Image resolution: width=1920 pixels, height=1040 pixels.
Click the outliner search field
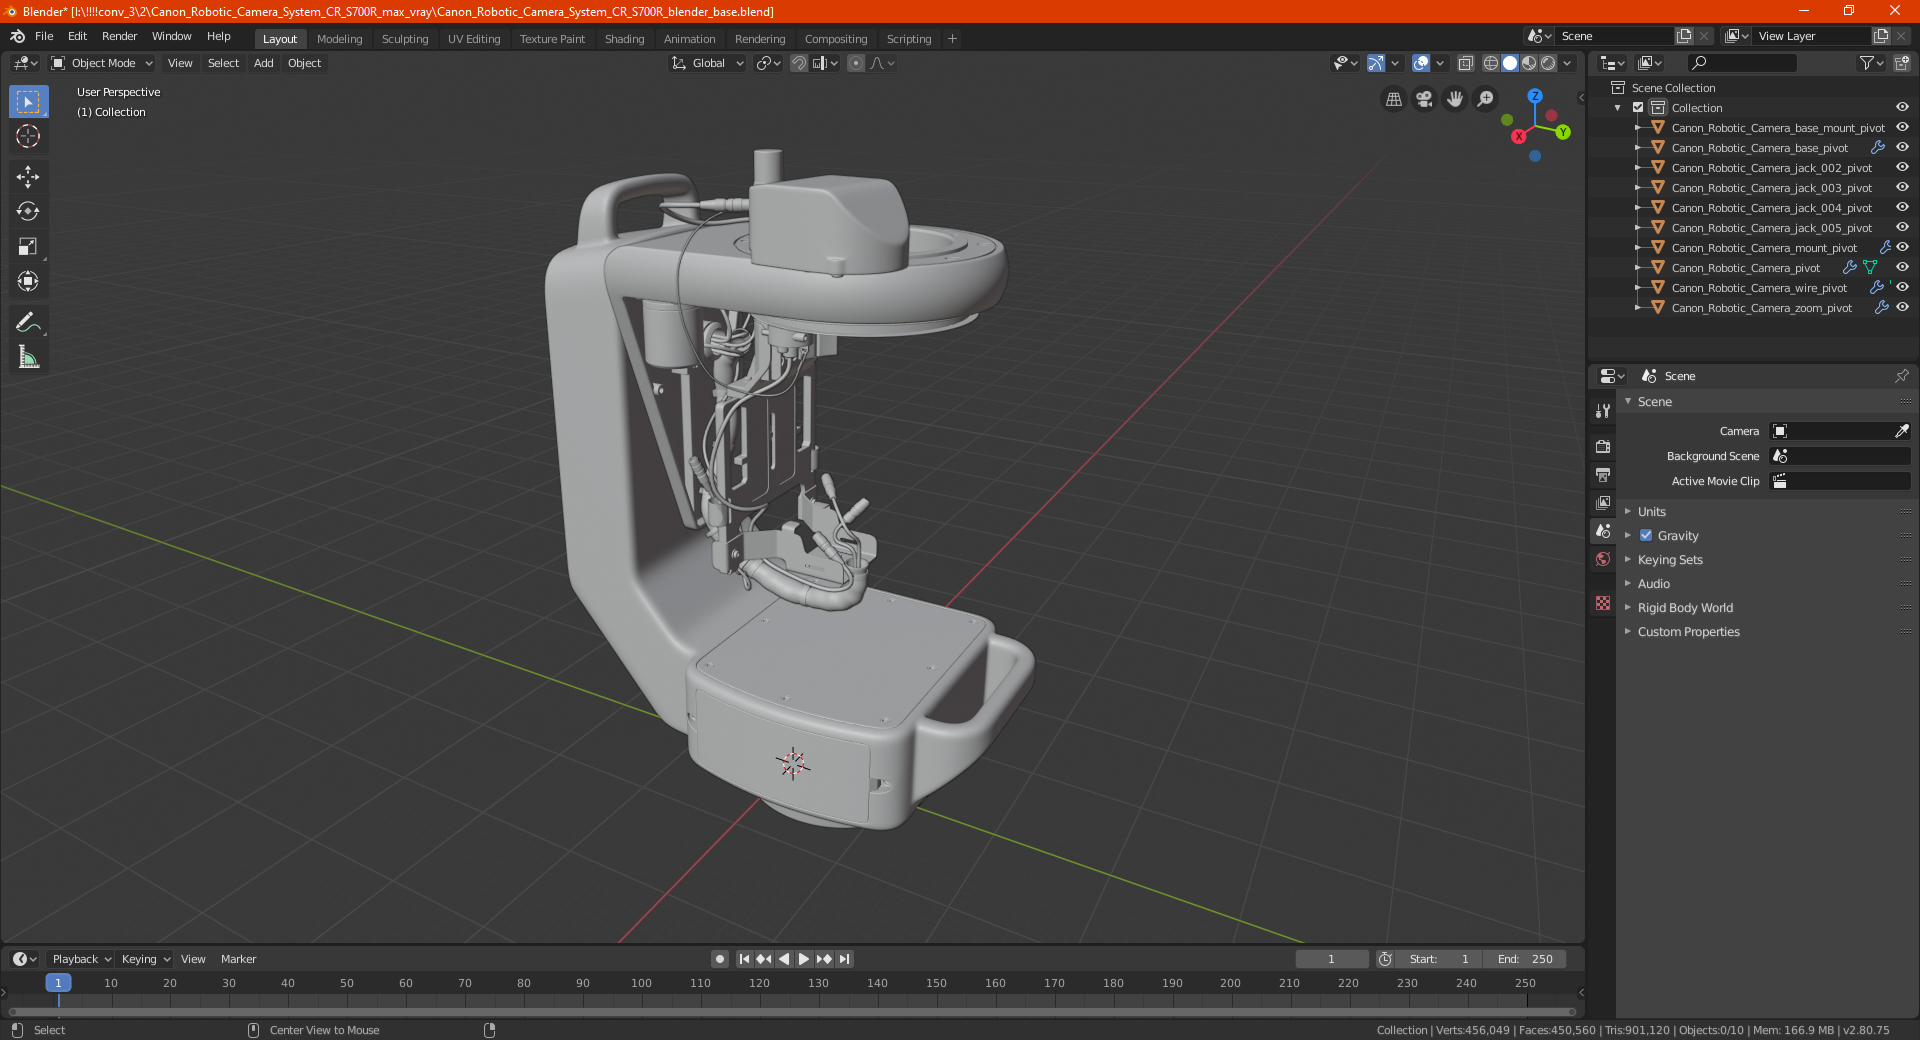pyautogui.click(x=1742, y=63)
